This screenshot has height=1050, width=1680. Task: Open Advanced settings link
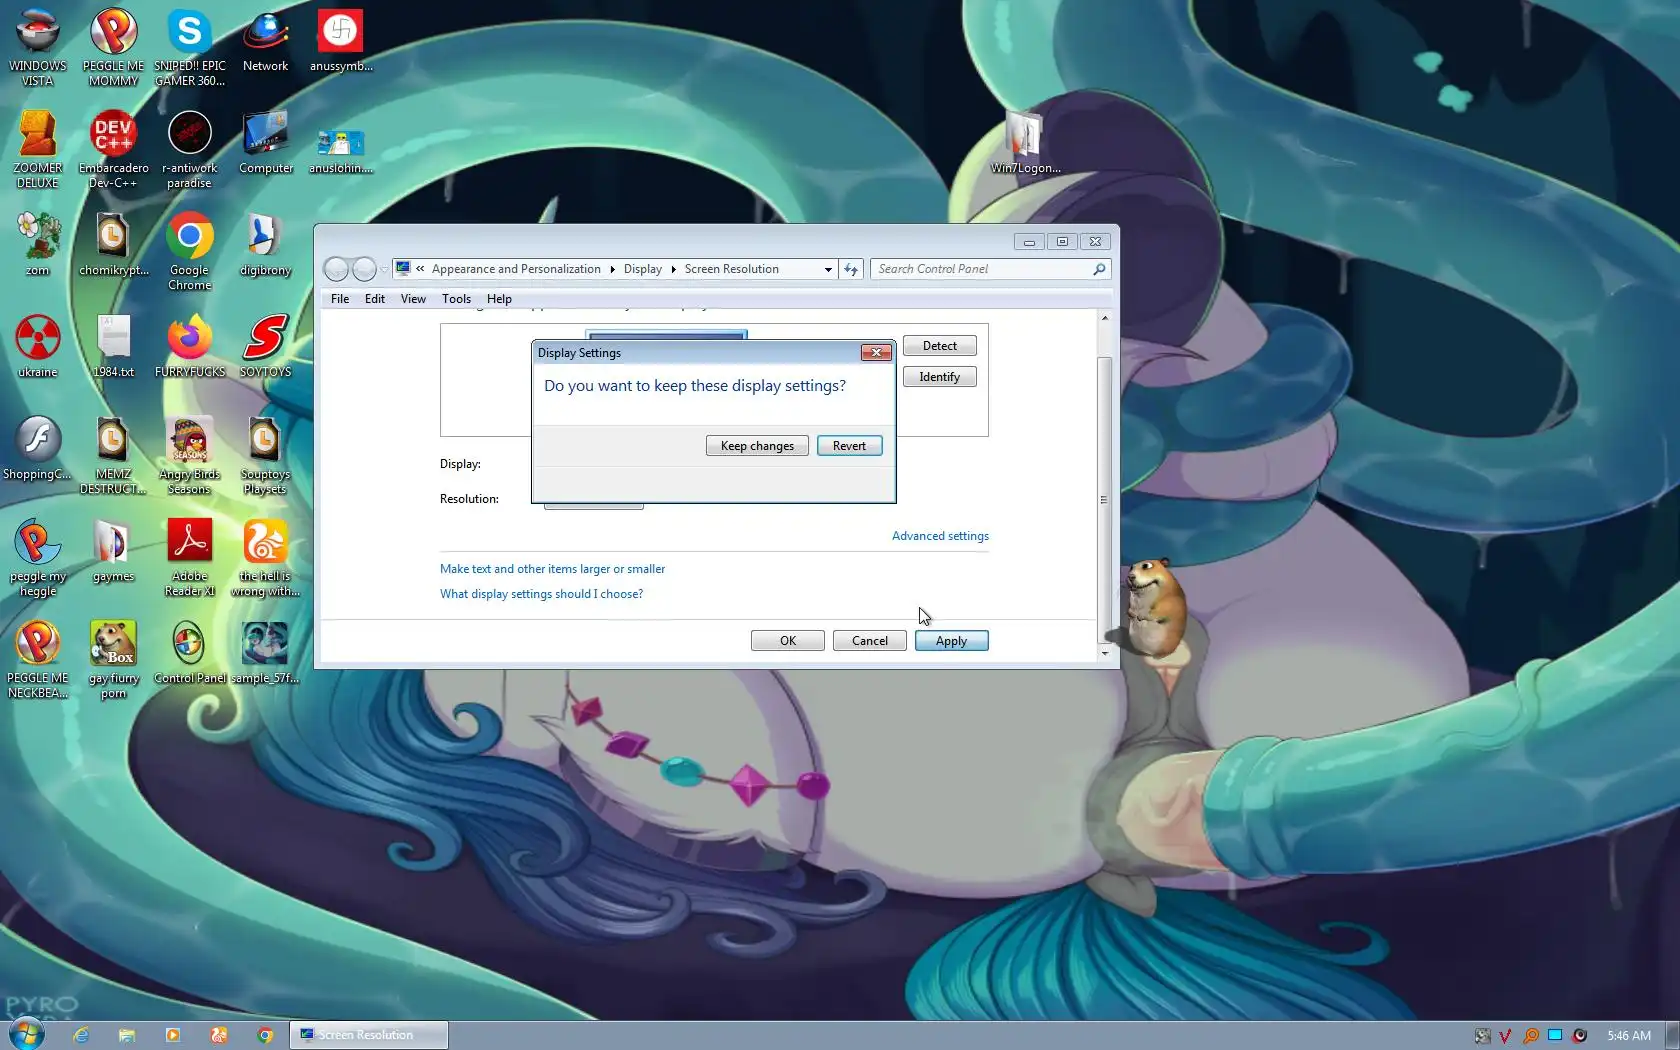click(x=940, y=536)
